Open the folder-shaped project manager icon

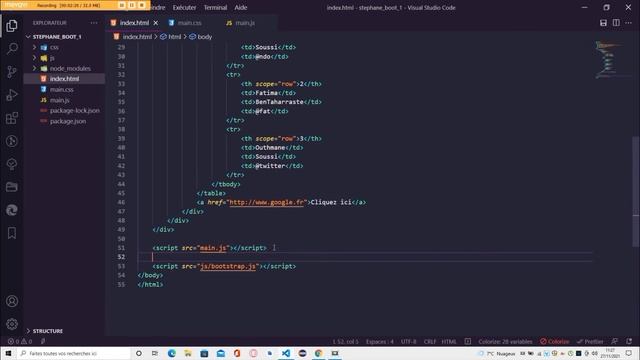(12, 187)
